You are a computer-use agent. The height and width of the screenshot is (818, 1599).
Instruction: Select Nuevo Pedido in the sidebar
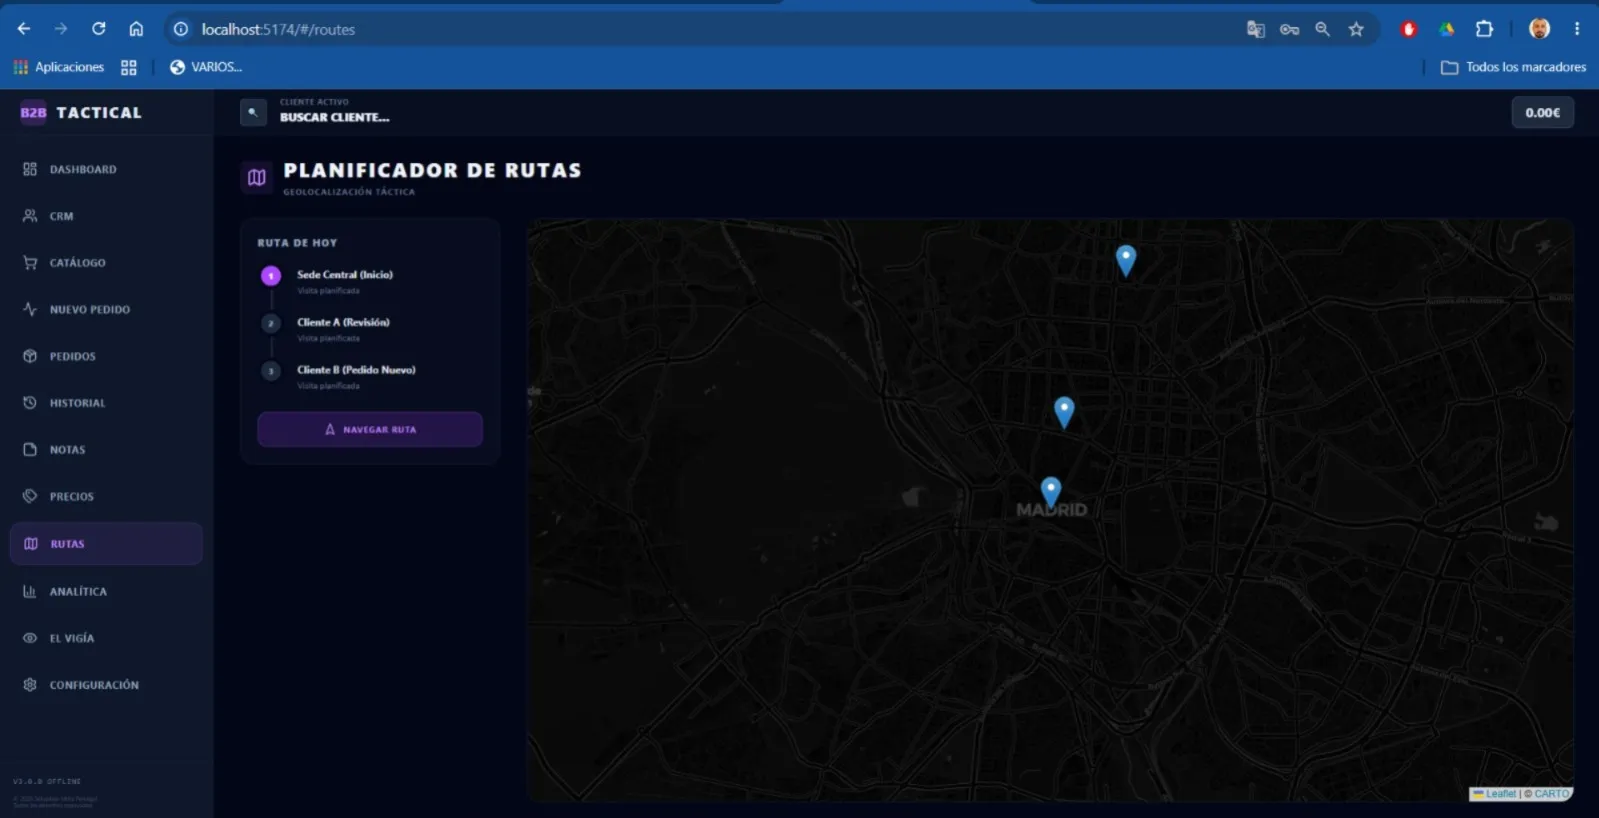pyautogui.click(x=106, y=310)
